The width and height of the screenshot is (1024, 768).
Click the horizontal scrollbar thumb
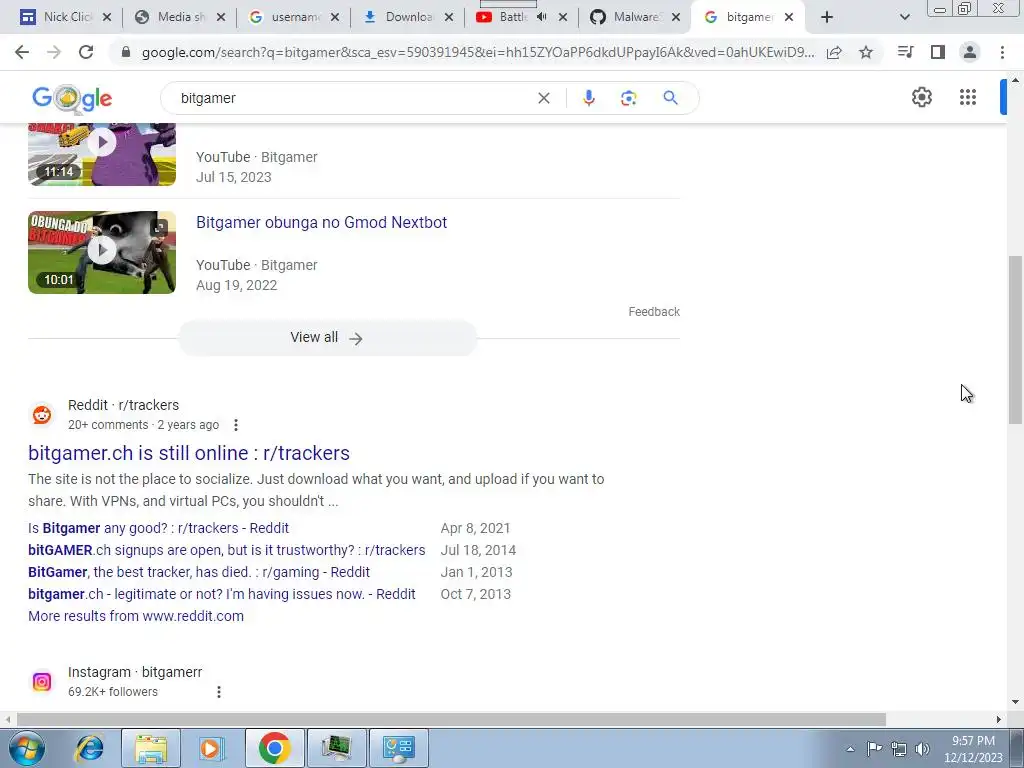[451, 719]
